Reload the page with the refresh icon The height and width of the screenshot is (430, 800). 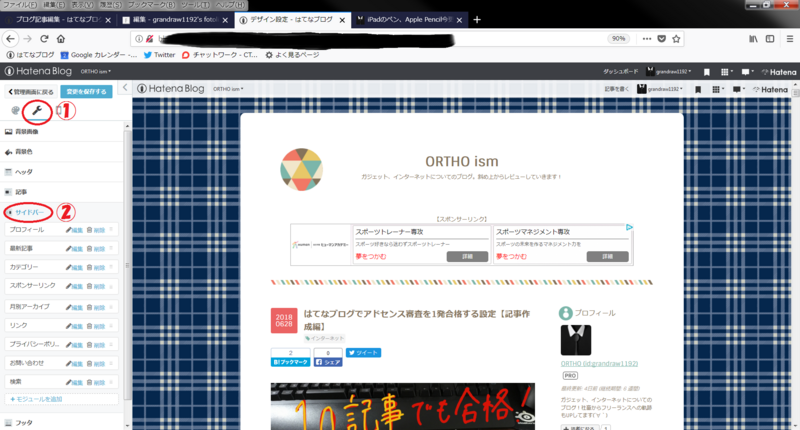(44, 39)
